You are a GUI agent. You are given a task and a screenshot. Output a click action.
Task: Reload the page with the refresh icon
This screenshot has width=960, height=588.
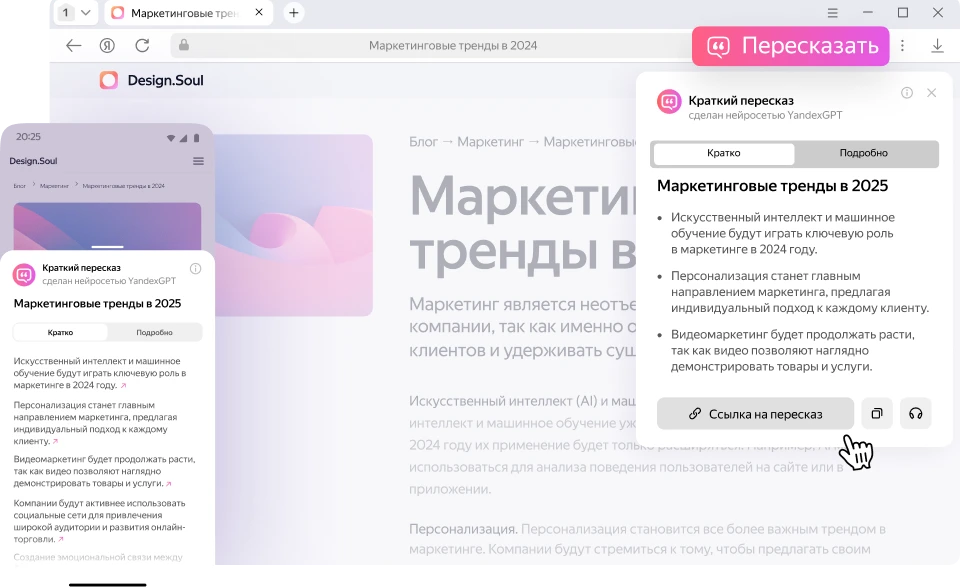(142, 45)
